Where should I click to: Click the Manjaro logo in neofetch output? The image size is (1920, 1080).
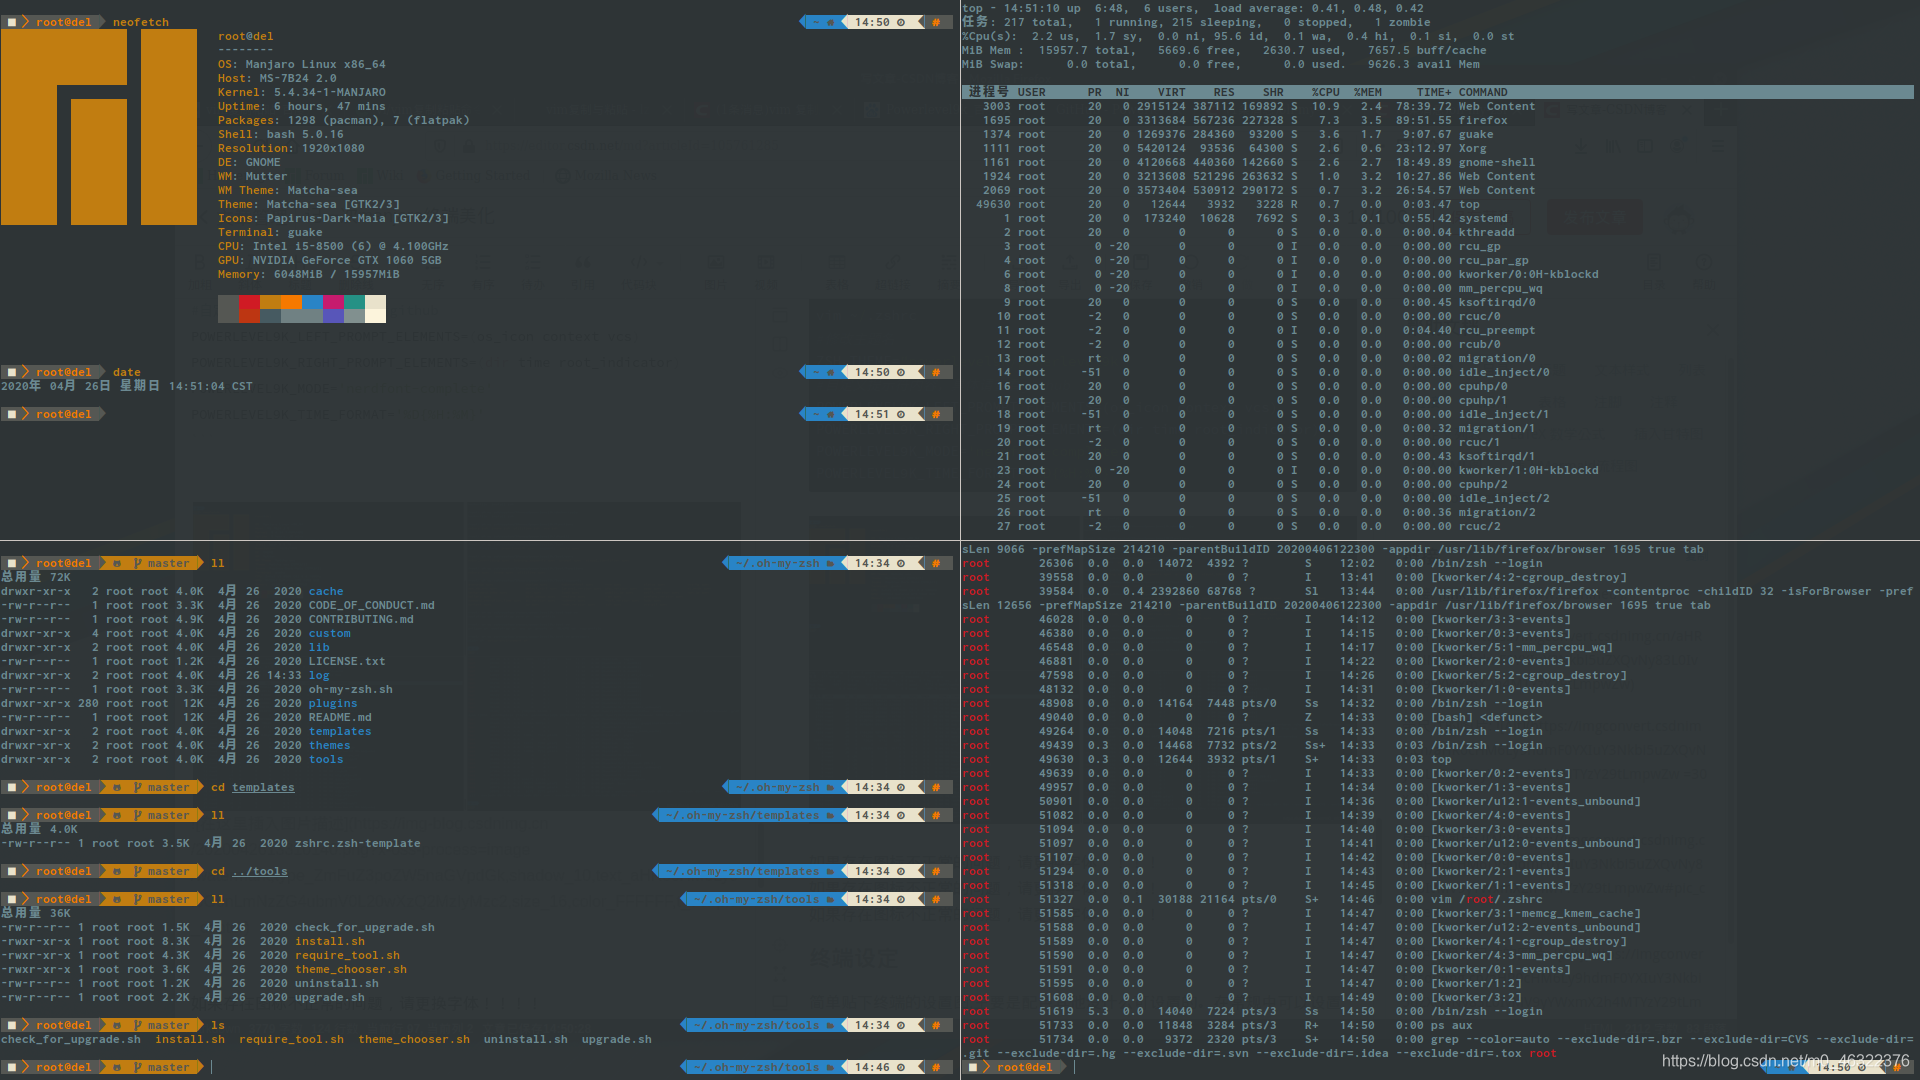pos(99,127)
